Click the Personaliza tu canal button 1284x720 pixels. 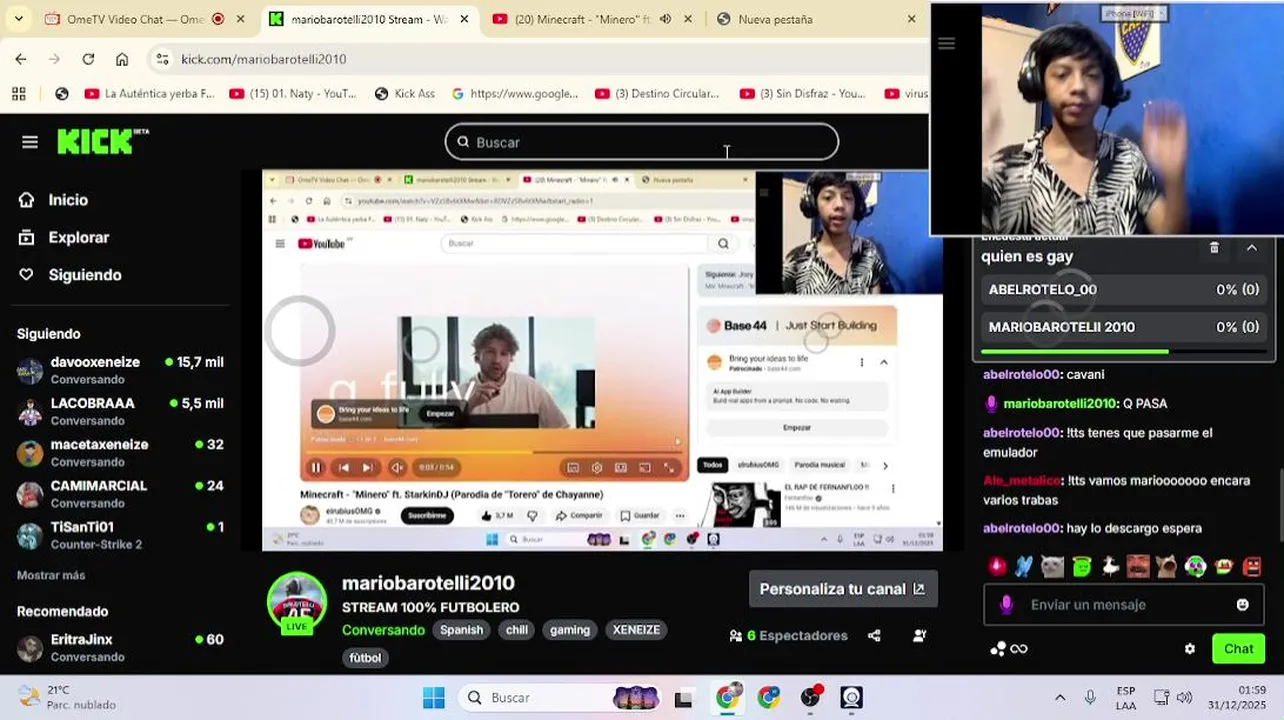pyautogui.click(x=843, y=589)
